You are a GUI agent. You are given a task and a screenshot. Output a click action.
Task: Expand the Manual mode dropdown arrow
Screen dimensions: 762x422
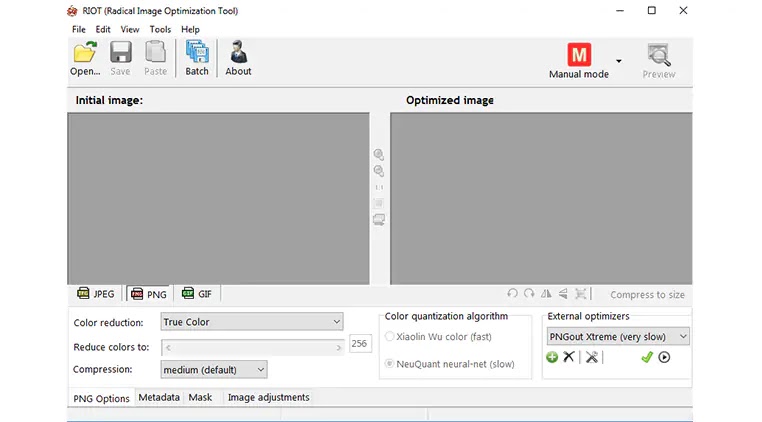pos(619,61)
